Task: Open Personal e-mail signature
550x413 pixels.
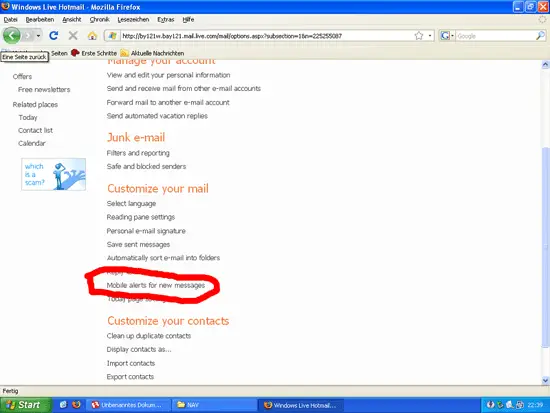Action: tap(146, 231)
